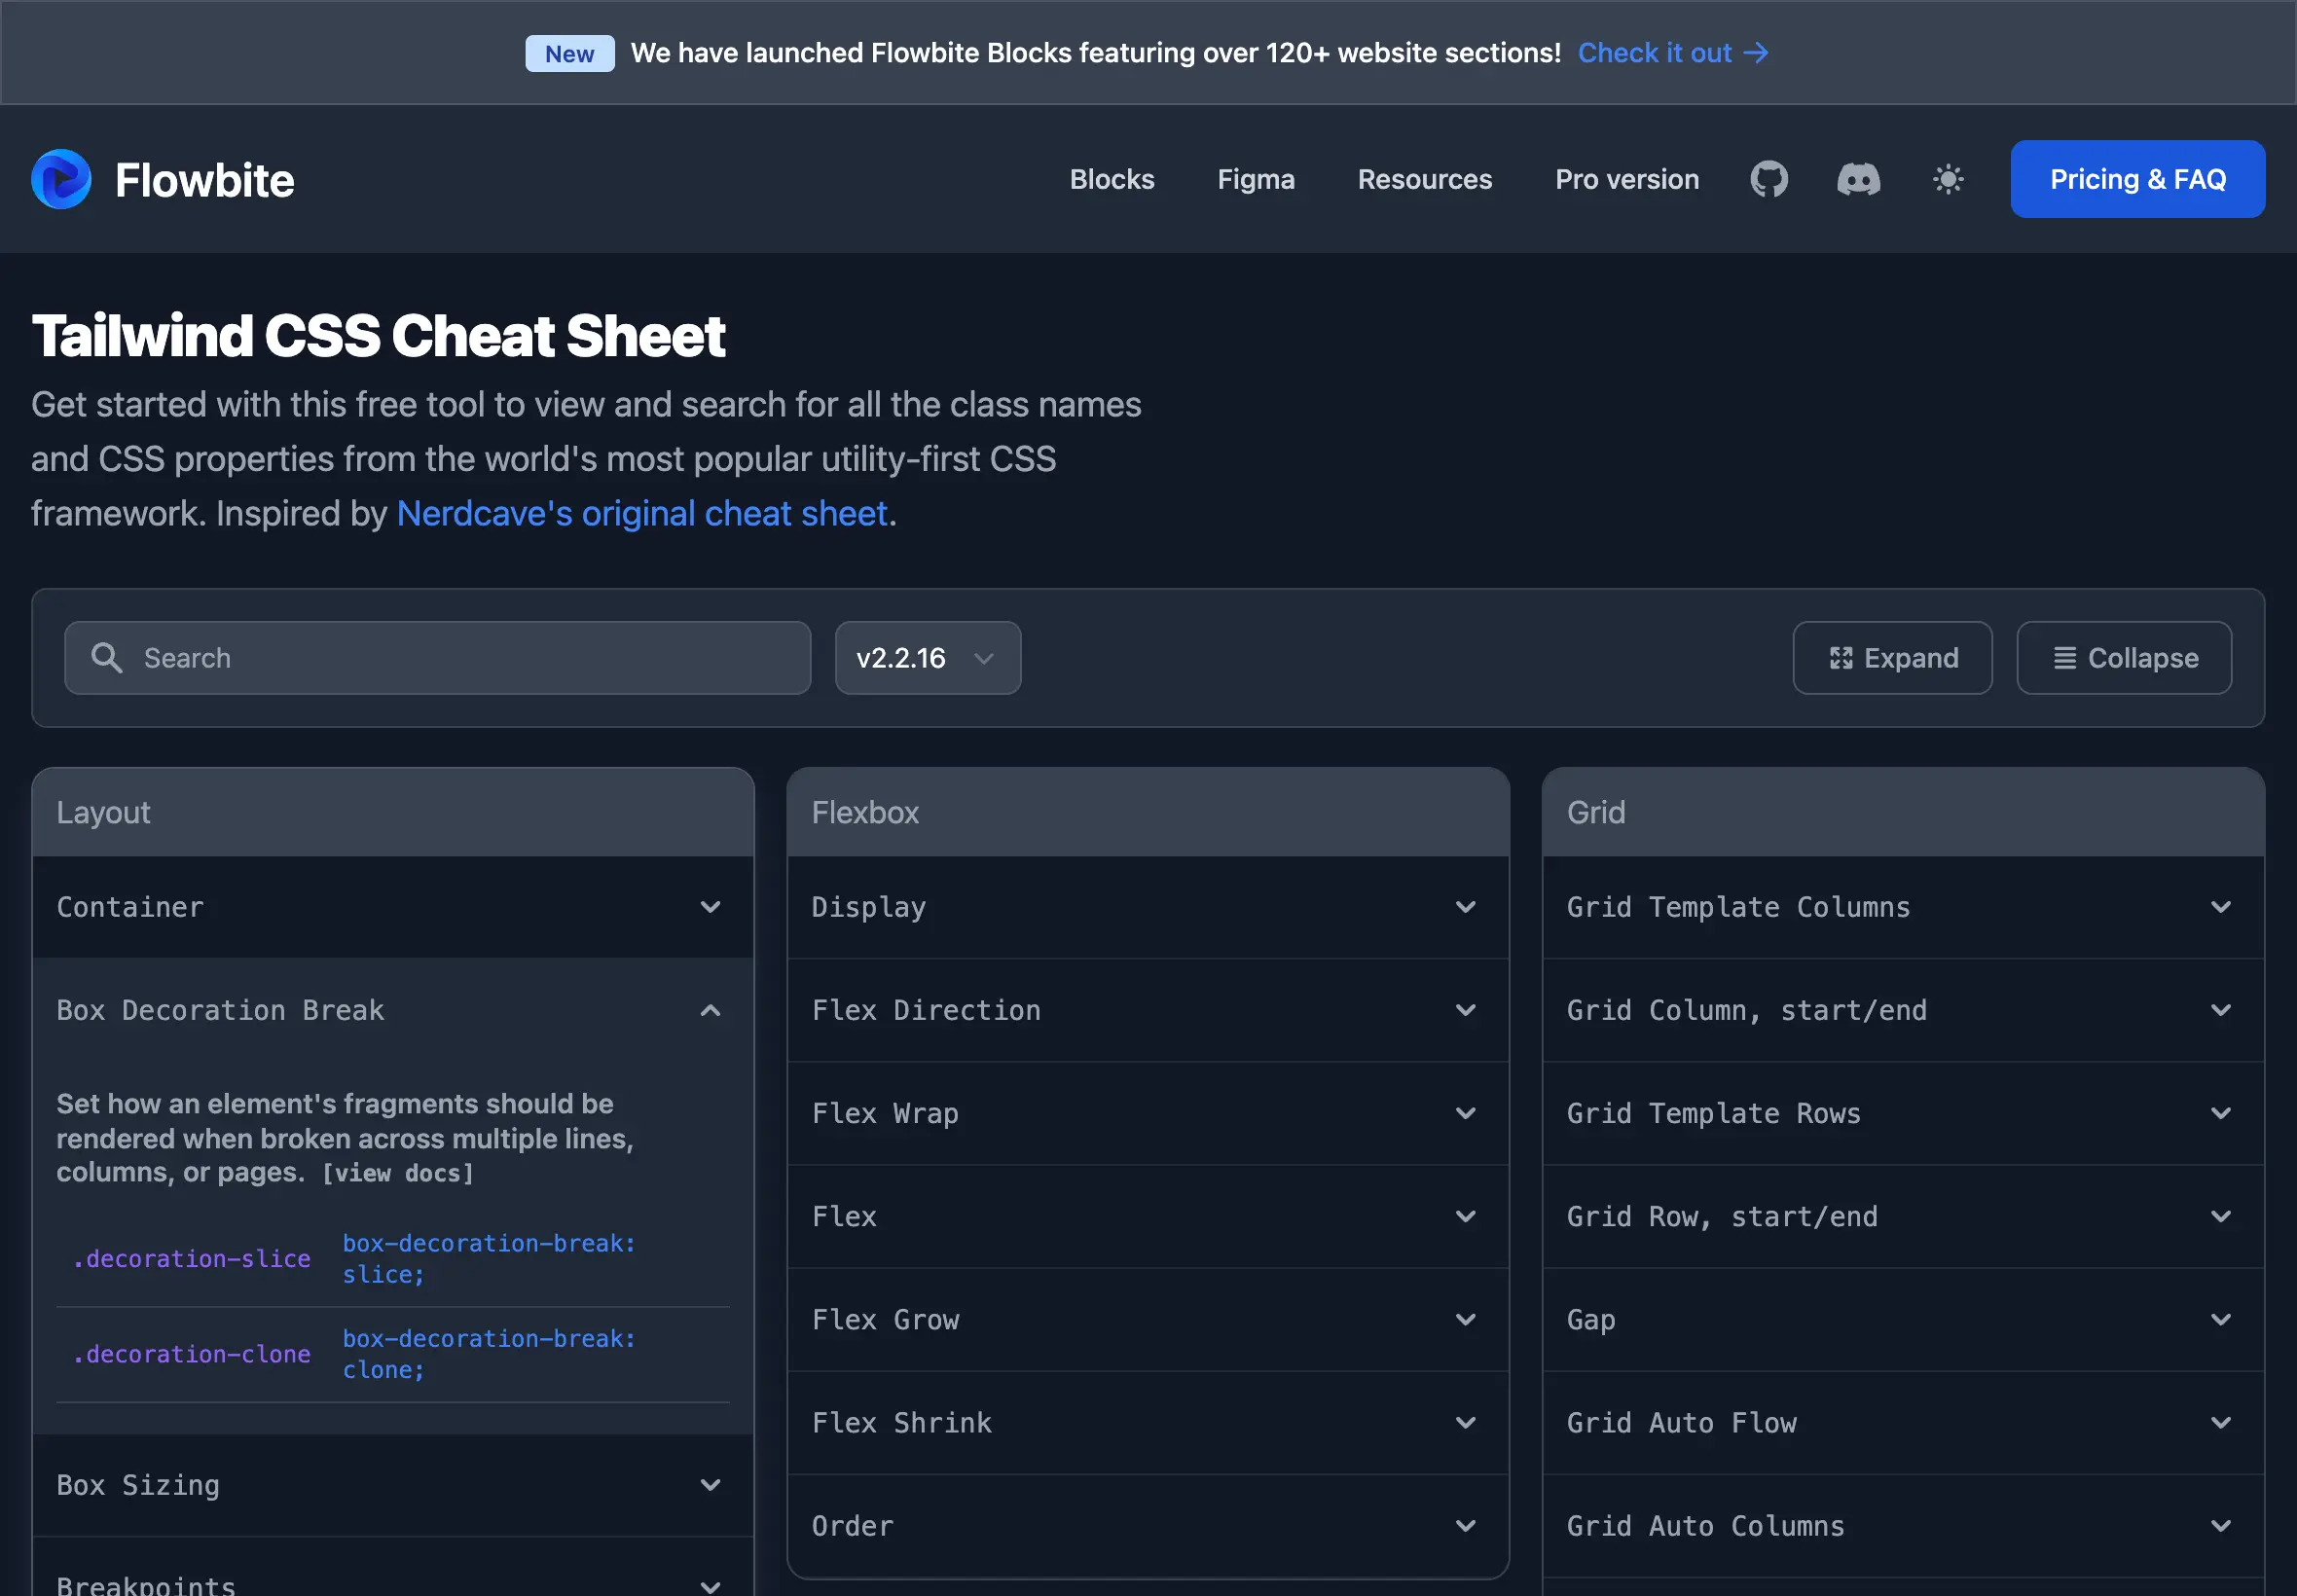Open Pricing & FAQ page
The height and width of the screenshot is (1596, 2297).
2137,180
